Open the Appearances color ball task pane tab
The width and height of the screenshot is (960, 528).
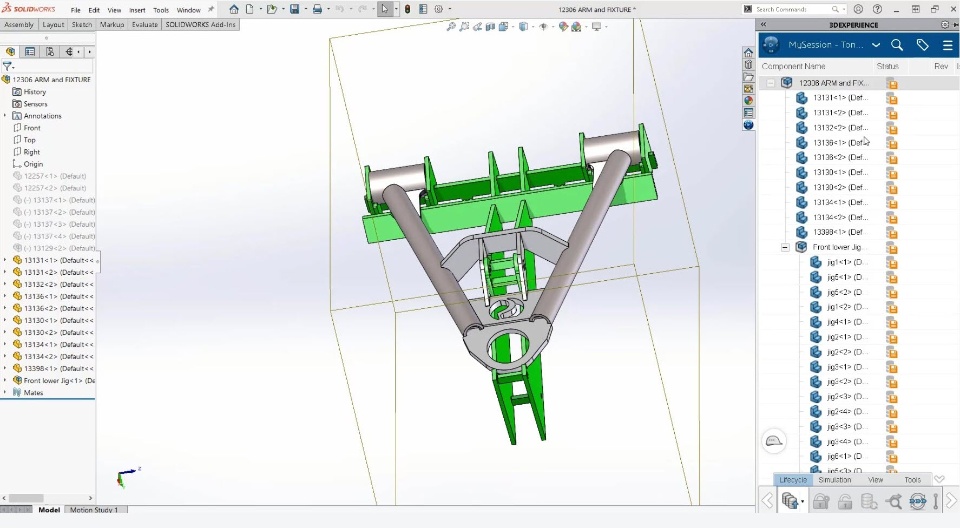(748, 100)
